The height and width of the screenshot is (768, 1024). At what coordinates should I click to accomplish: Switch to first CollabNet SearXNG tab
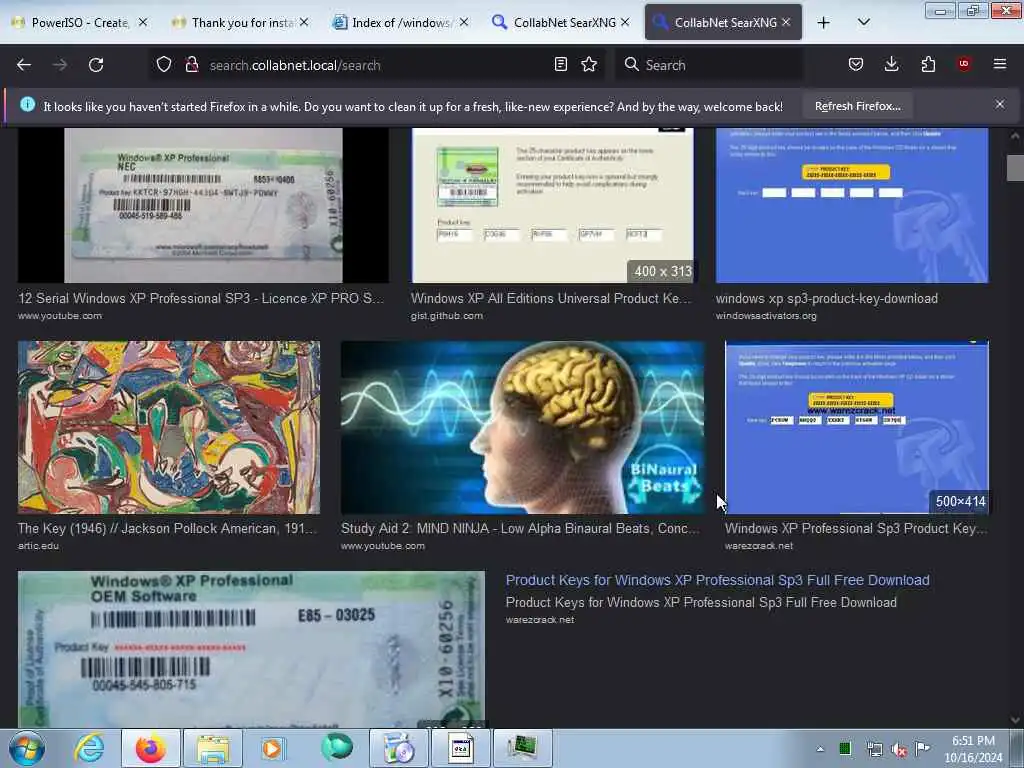[560, 22]
